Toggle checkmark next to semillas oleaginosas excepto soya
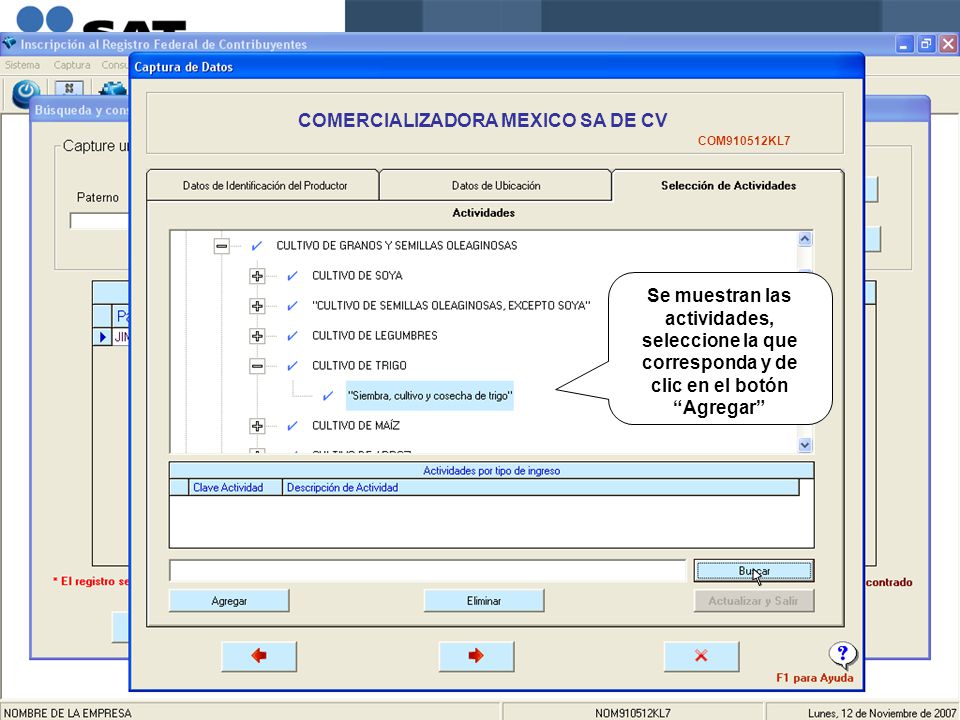The height and width of the screenshot is (720, 960). point(292,306)
